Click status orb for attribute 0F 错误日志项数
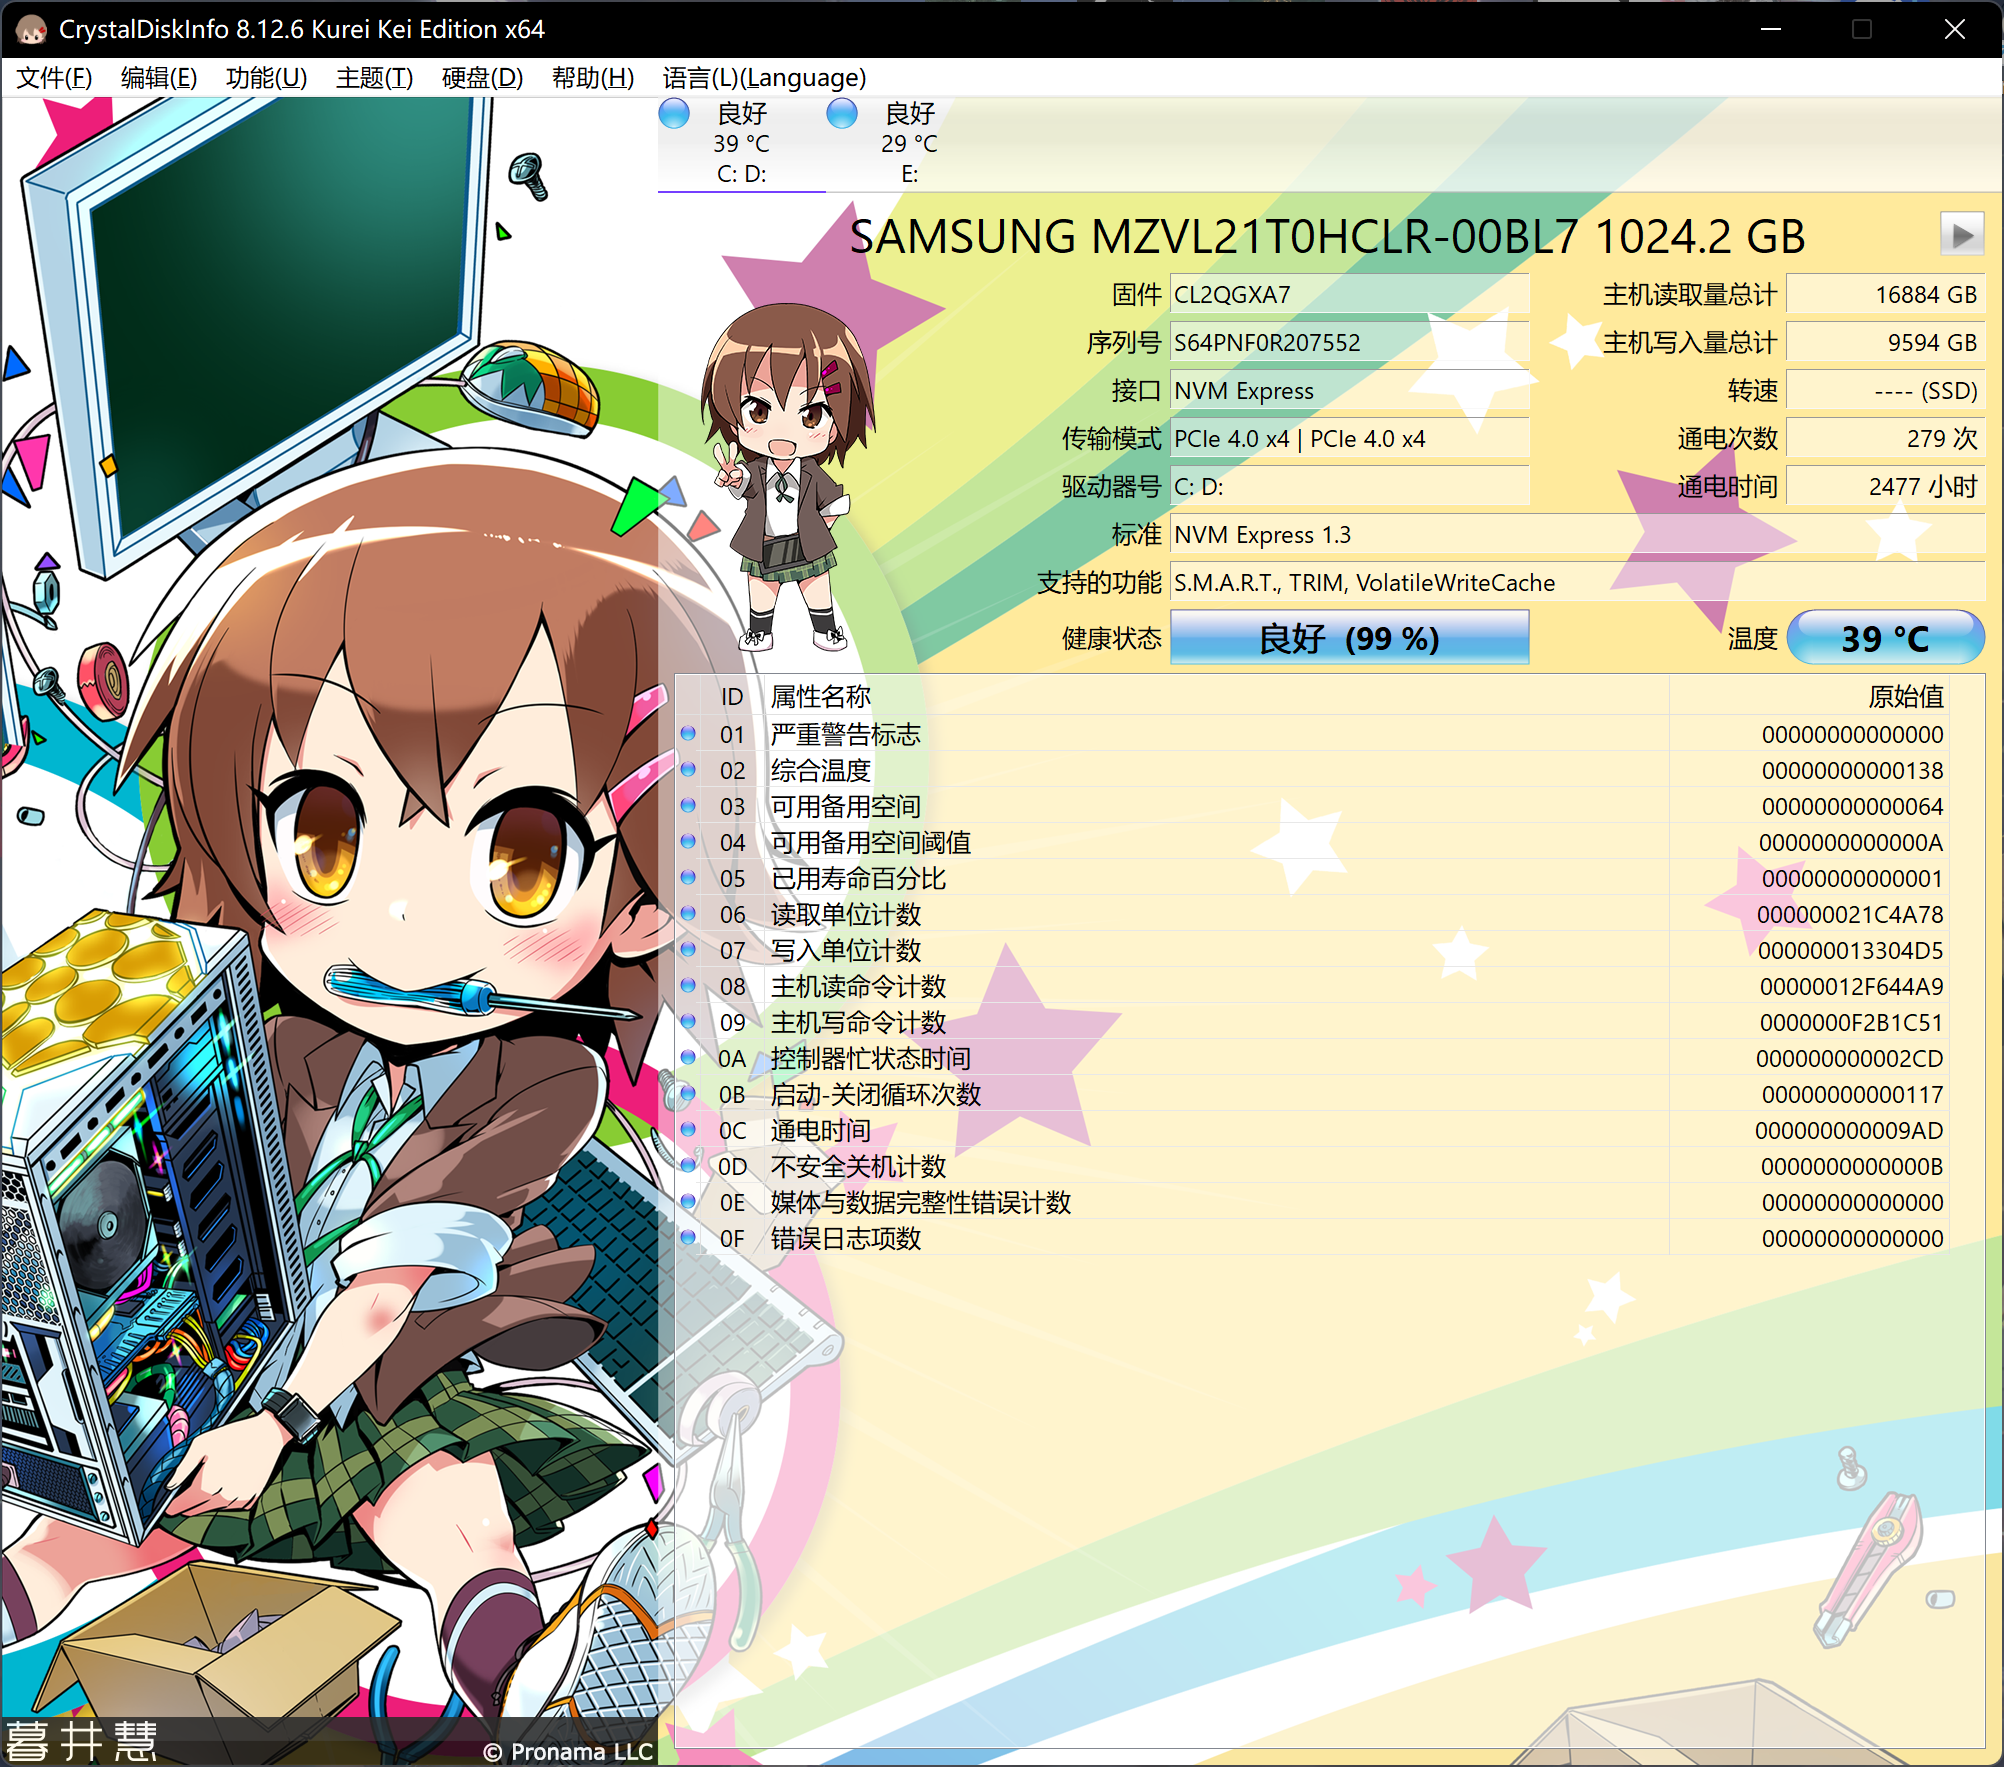The image size is (2004, 1767). (x=688, y=1238)
